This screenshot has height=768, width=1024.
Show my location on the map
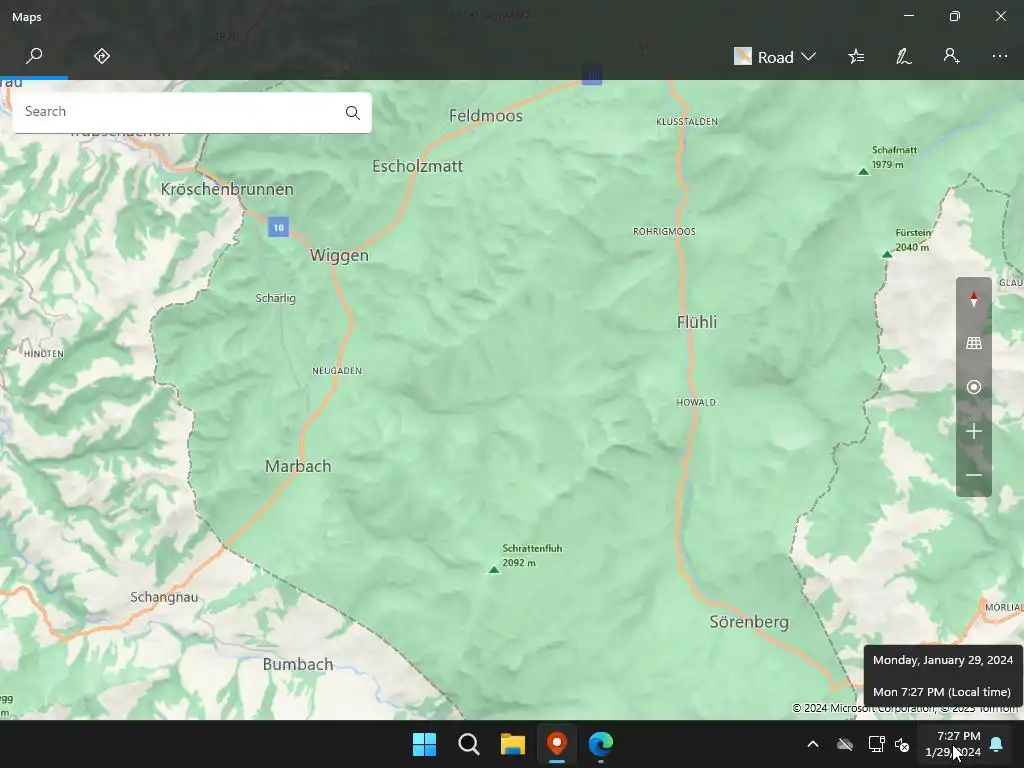(974, 387)
